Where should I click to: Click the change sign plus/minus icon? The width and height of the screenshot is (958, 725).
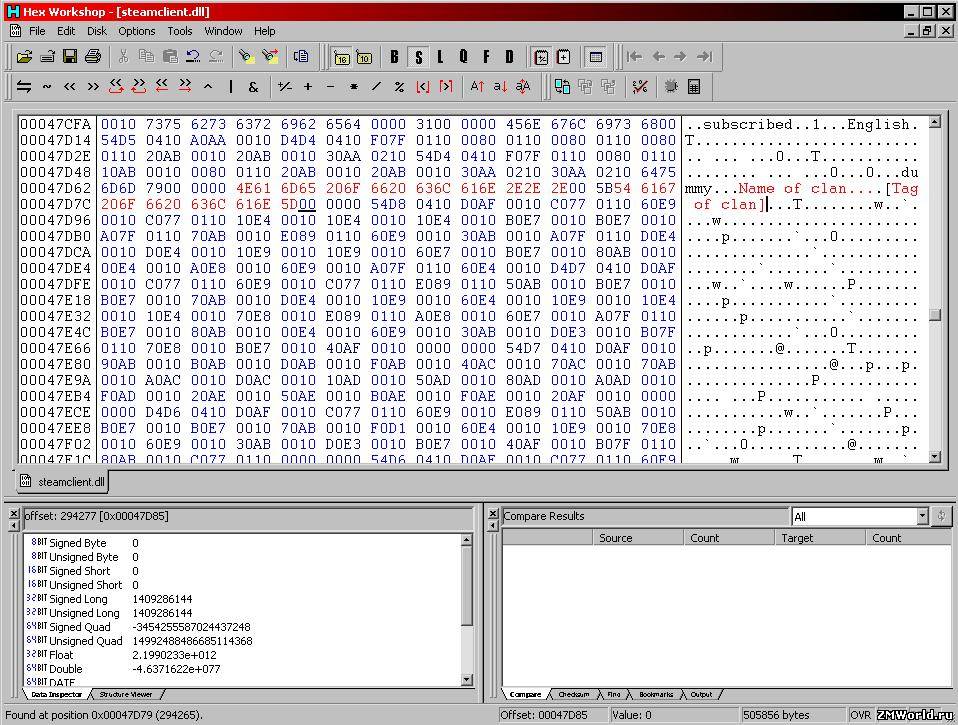[x=285, y=87]
